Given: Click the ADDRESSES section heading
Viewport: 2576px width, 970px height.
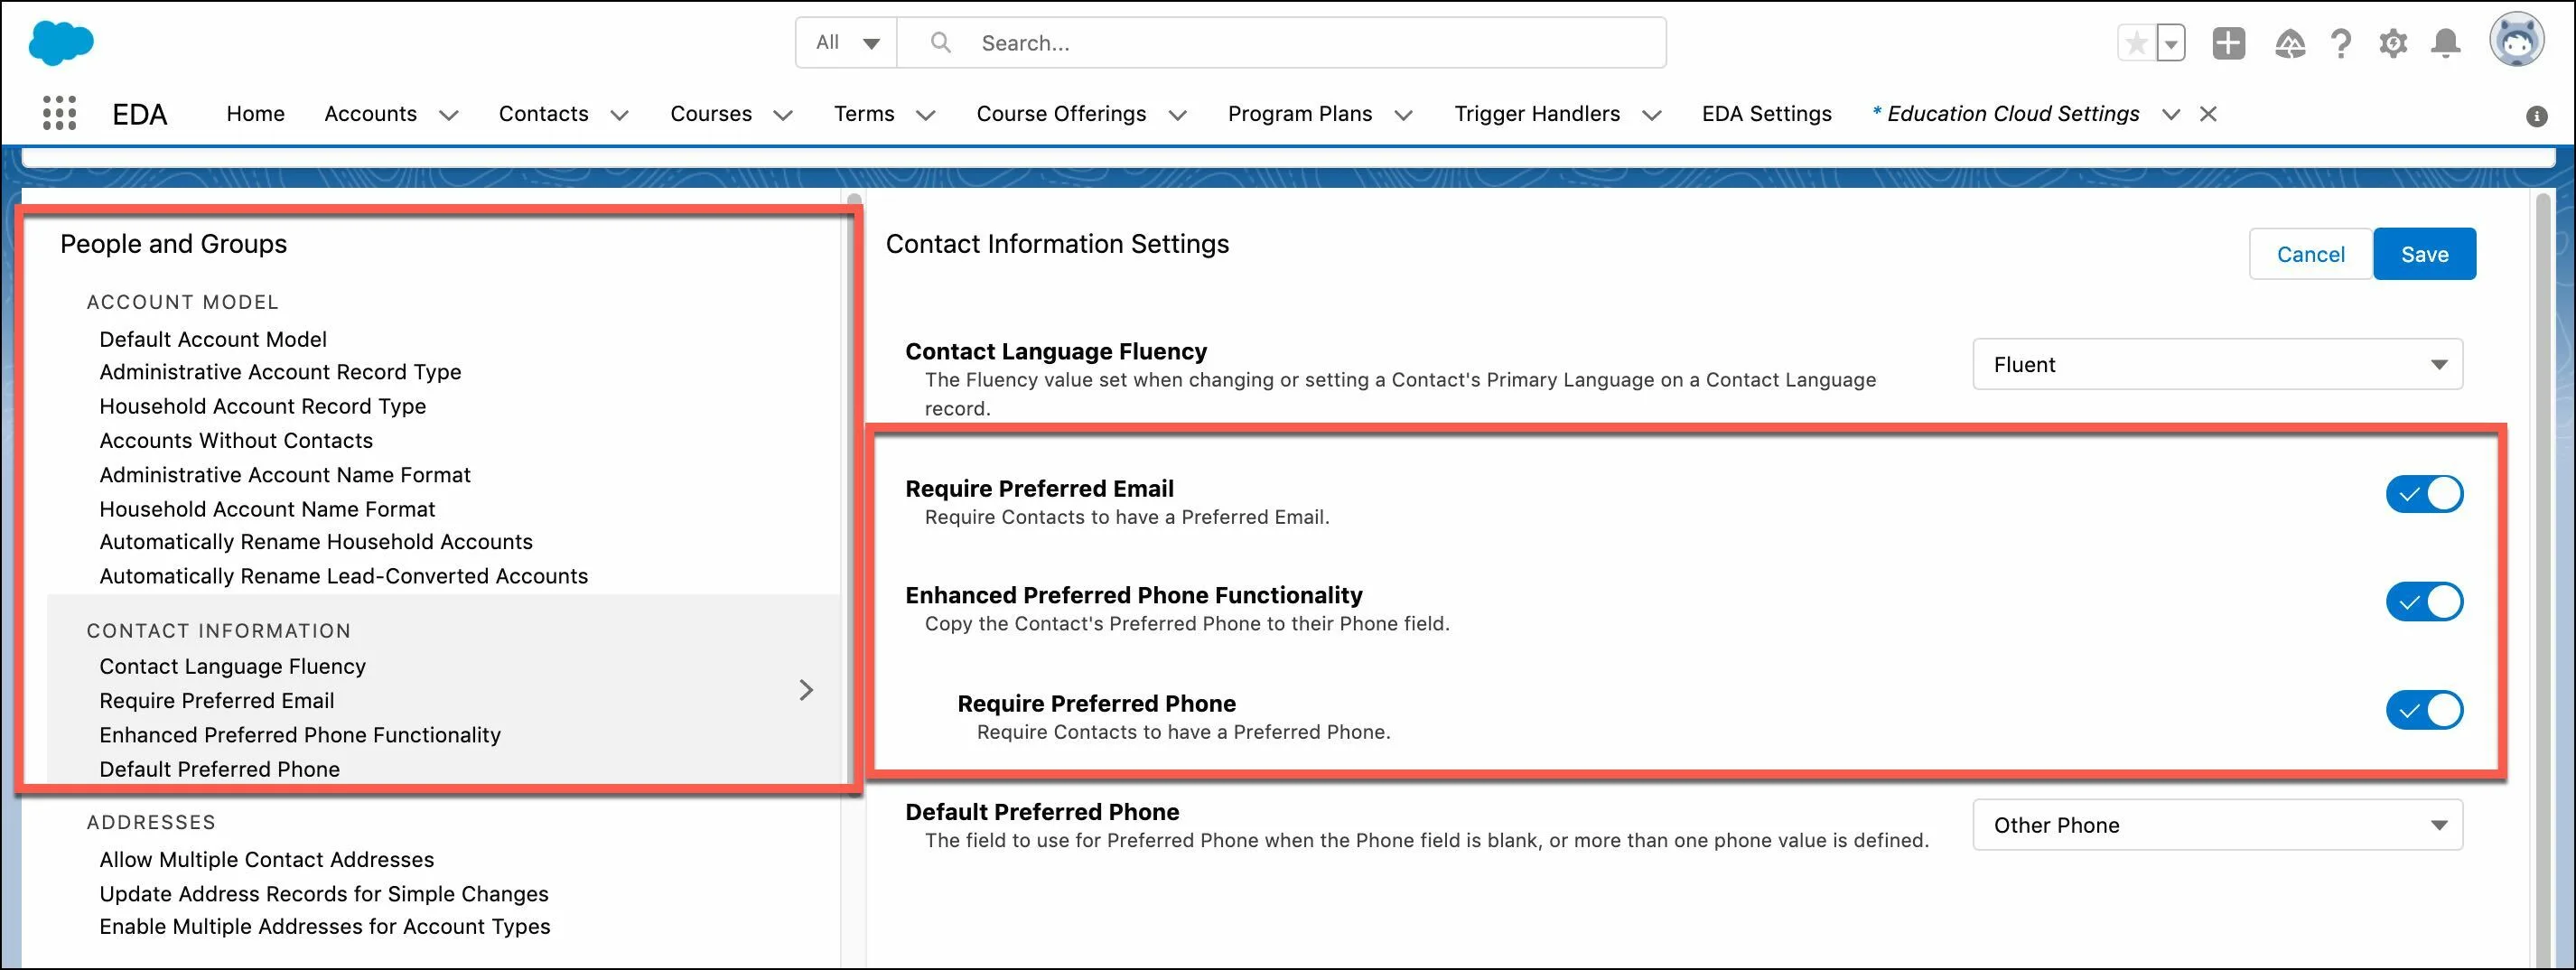Looking at the screenshot, I should coord(151,822).
